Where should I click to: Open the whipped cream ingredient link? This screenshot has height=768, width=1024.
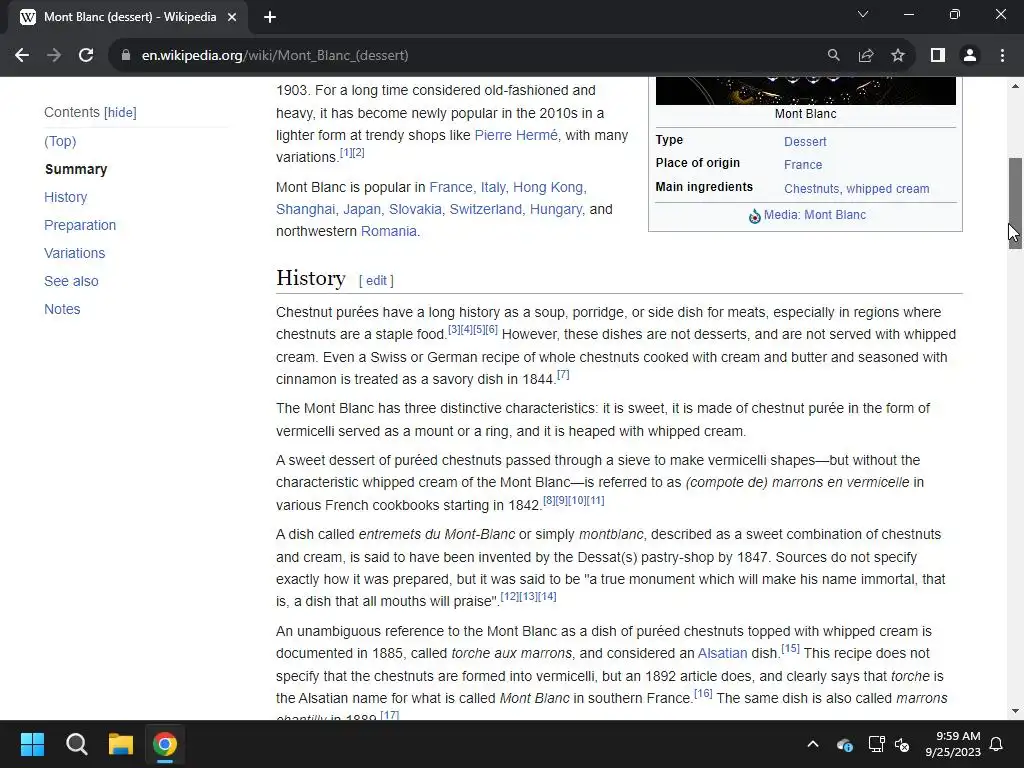[x=888, y=189]
